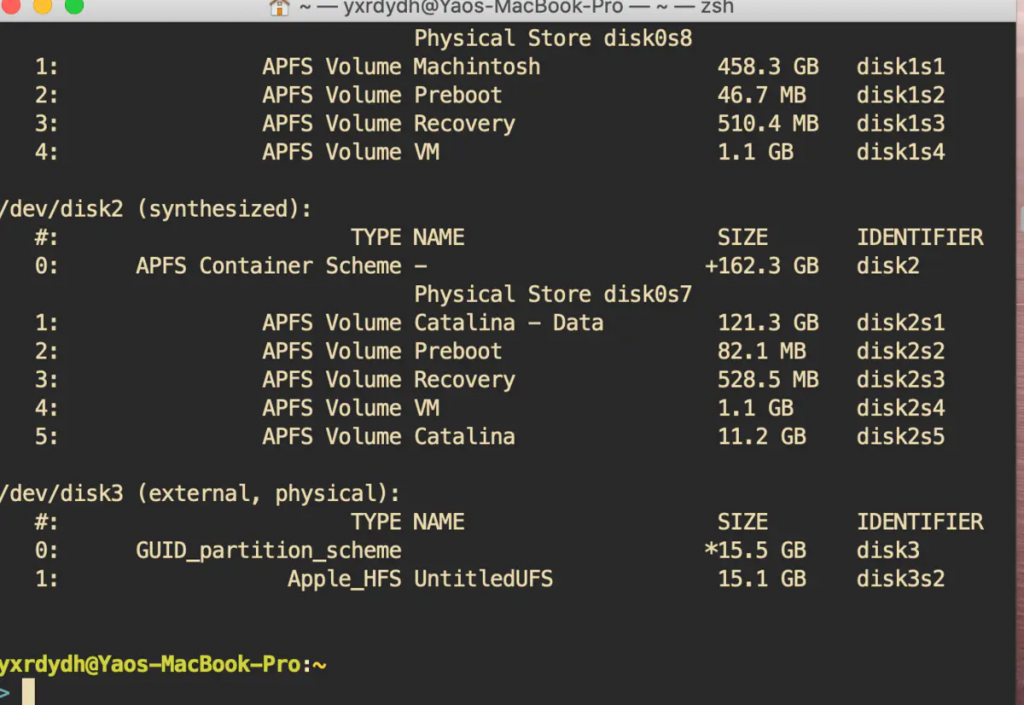Click the 'UntitledUFS' volume name
1024x705 pixels.
coord(483,579)
